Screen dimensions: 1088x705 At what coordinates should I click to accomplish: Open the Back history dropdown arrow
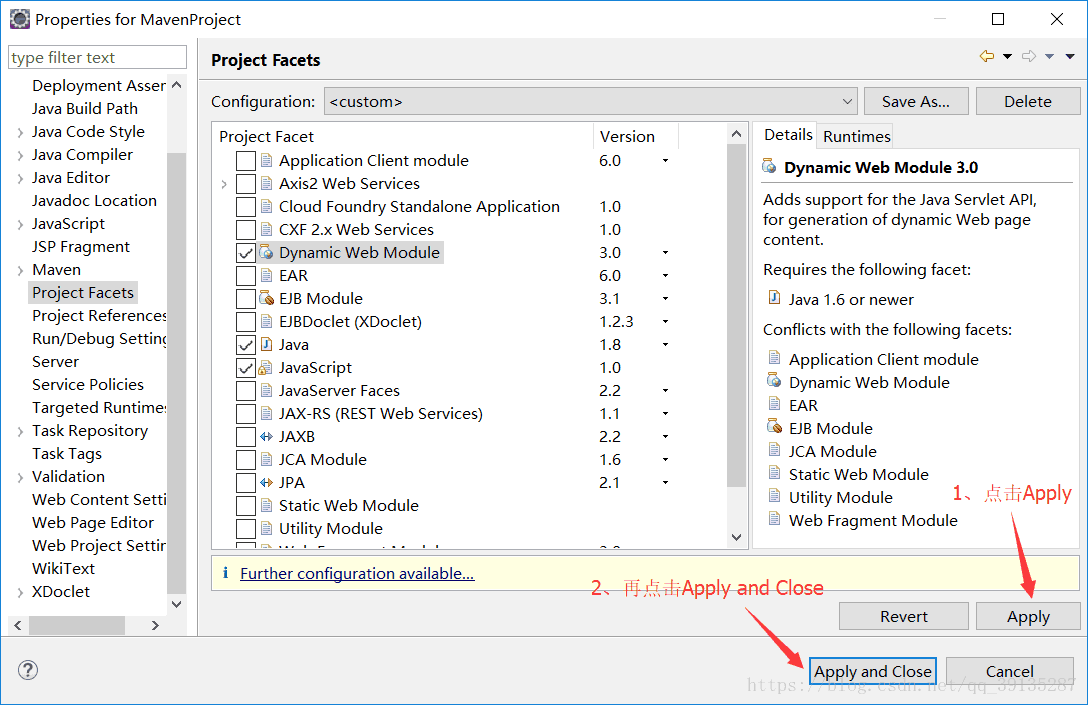tap(1008, 57)
